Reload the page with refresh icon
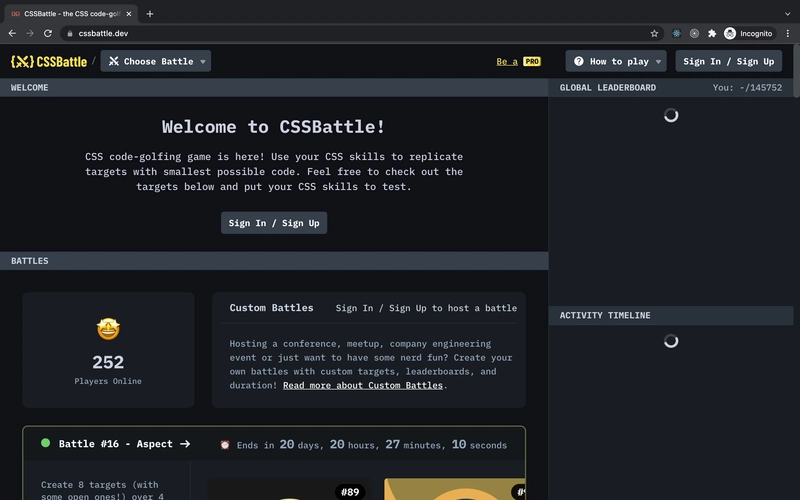800x500 pixels. (x=48, y=33)
